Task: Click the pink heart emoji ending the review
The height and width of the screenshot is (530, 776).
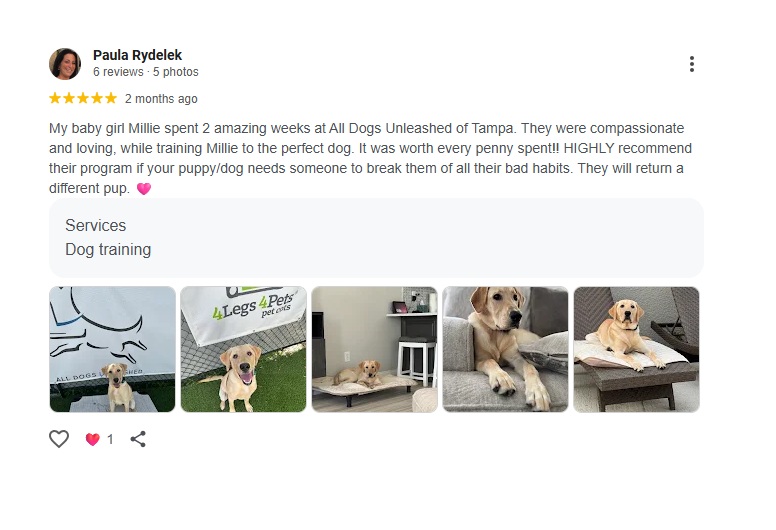Action: [x=144, y=189]
